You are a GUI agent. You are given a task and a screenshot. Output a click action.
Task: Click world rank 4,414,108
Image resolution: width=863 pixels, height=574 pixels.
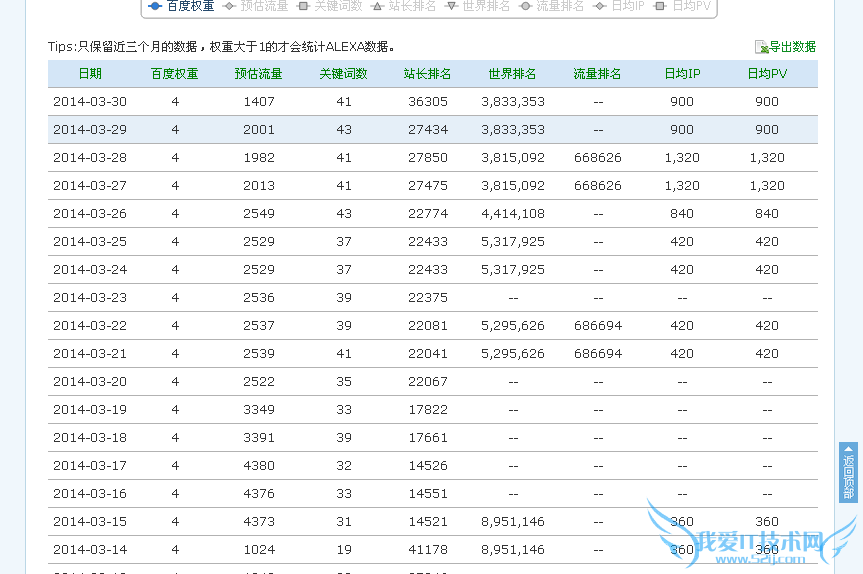click(x=513, y=214)
